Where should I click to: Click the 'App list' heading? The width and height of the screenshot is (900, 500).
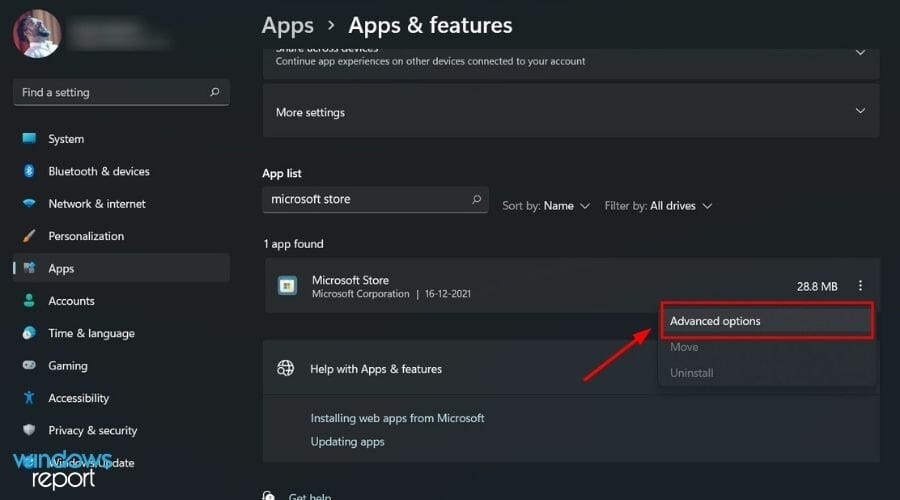pyautogui.click(x=282, y=173)
